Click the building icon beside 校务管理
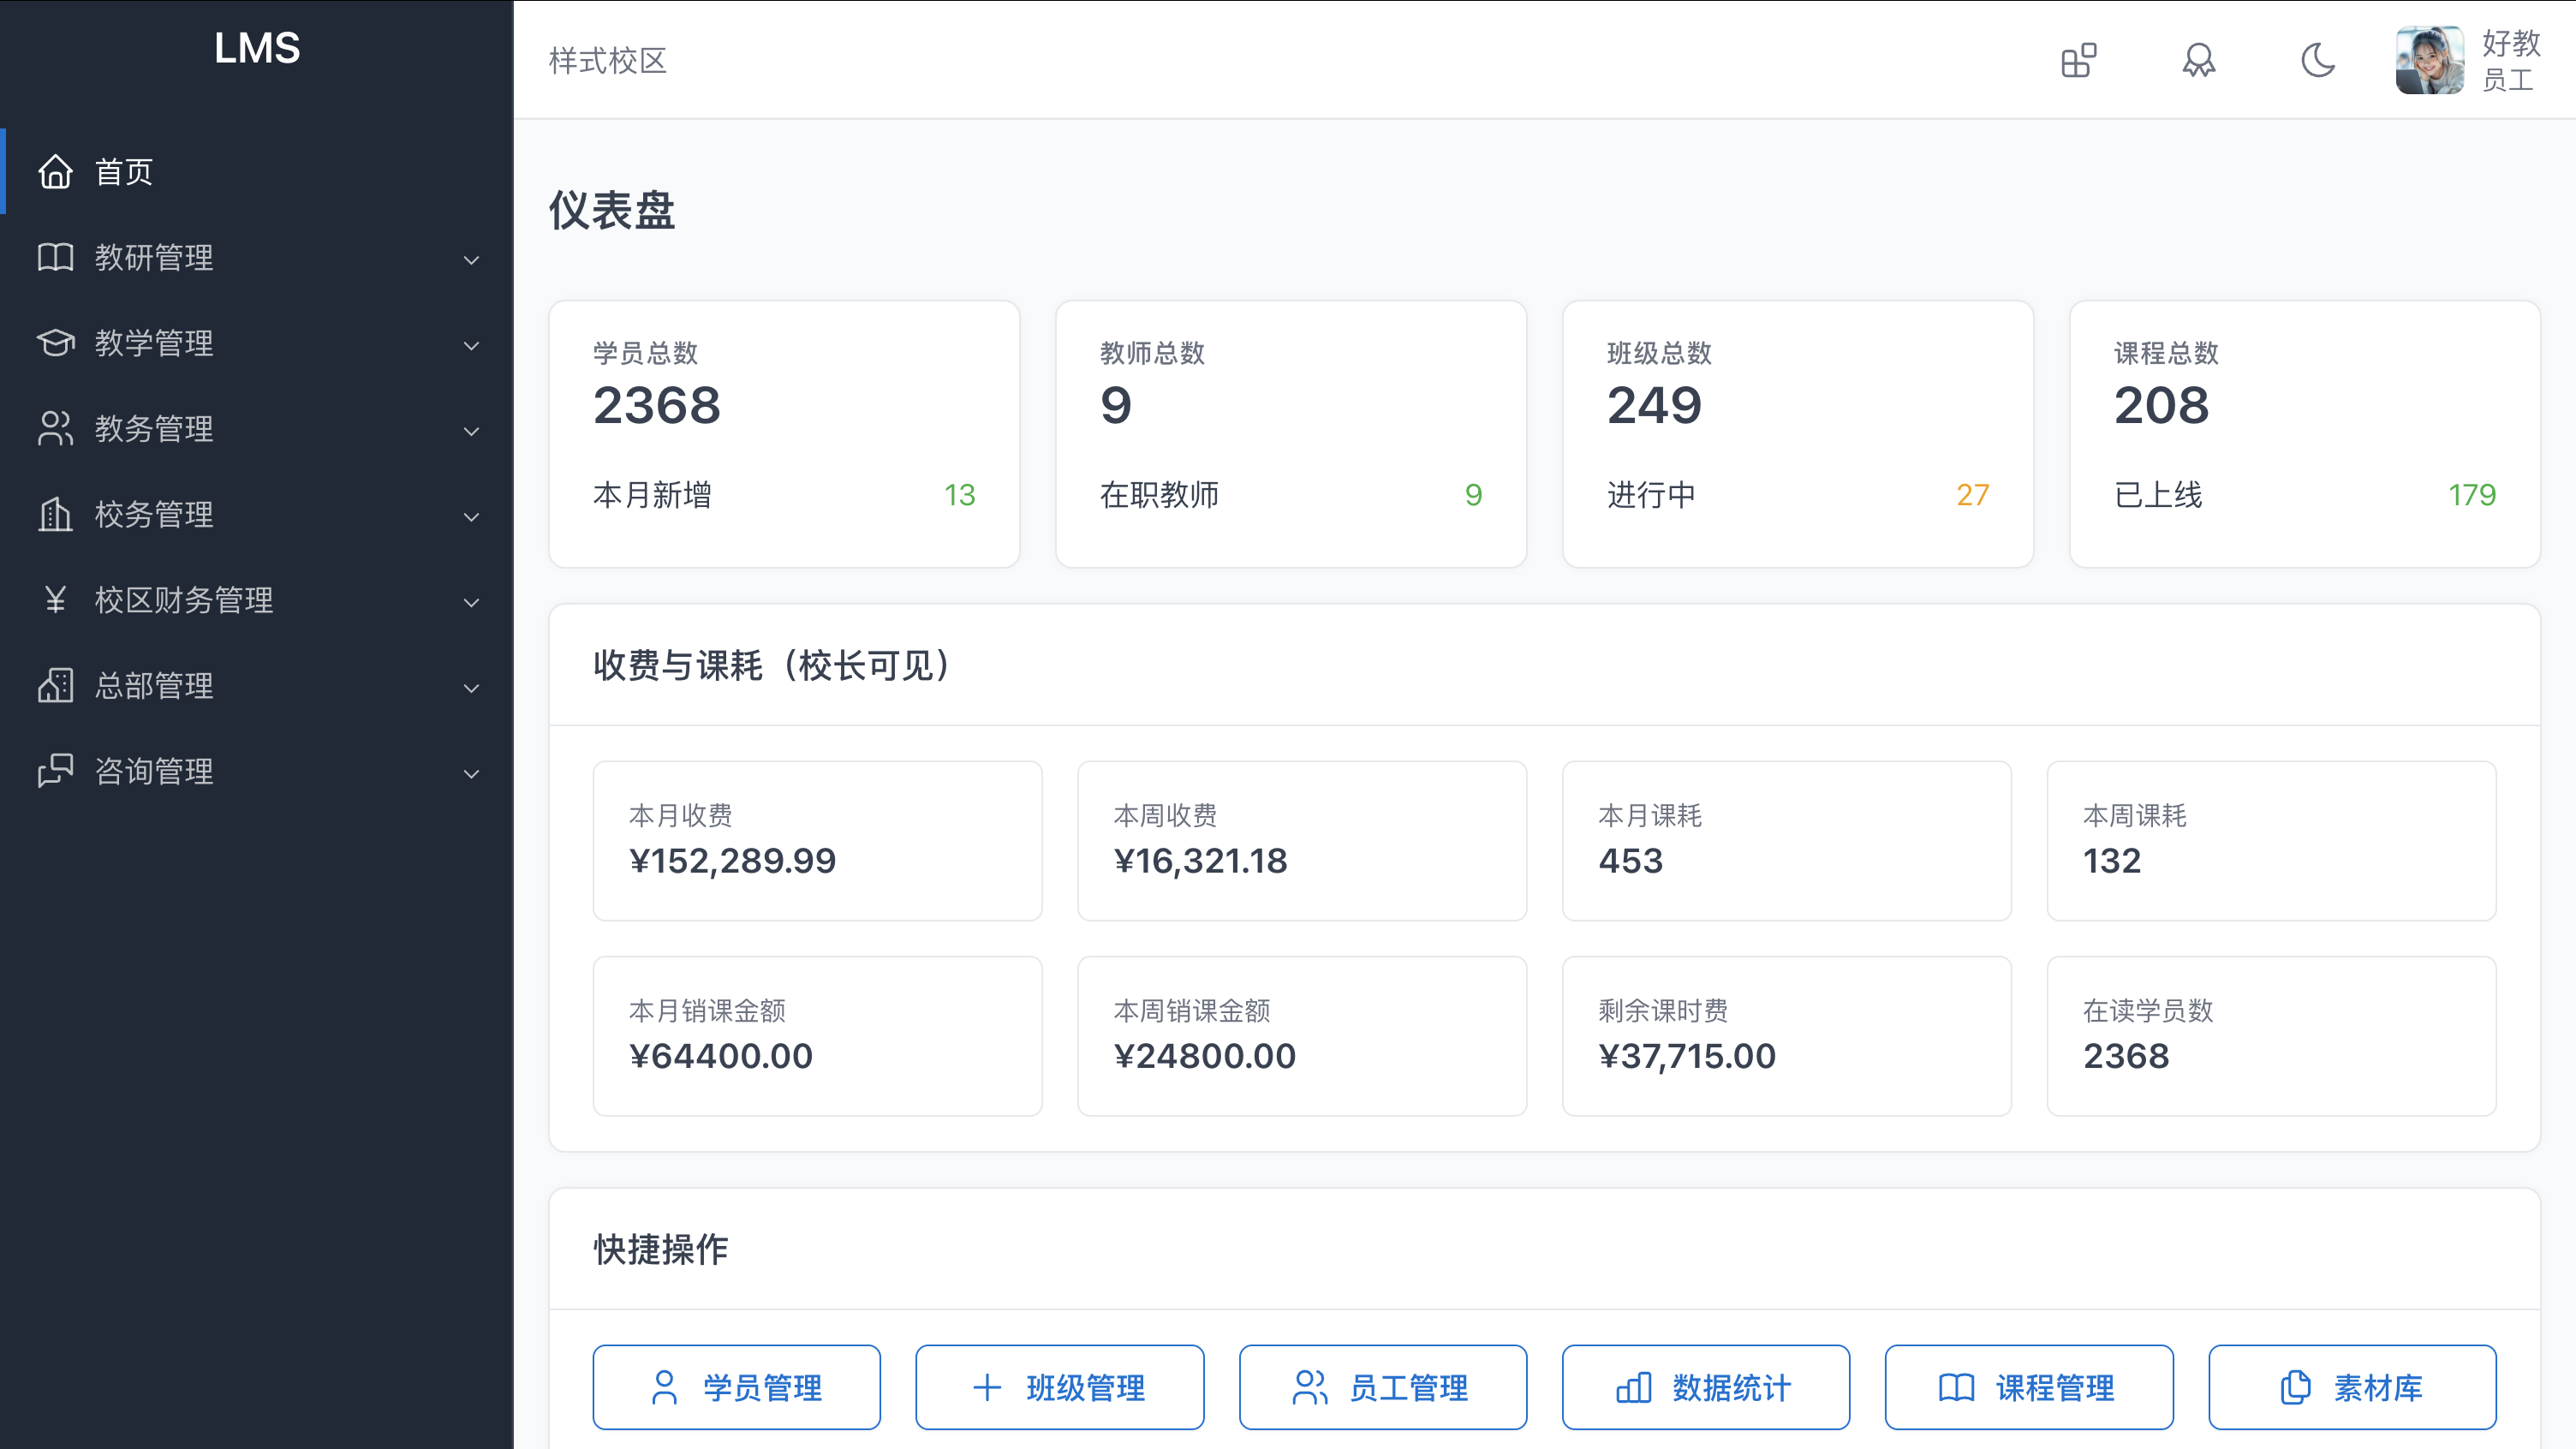 click(x=55, y=514)
